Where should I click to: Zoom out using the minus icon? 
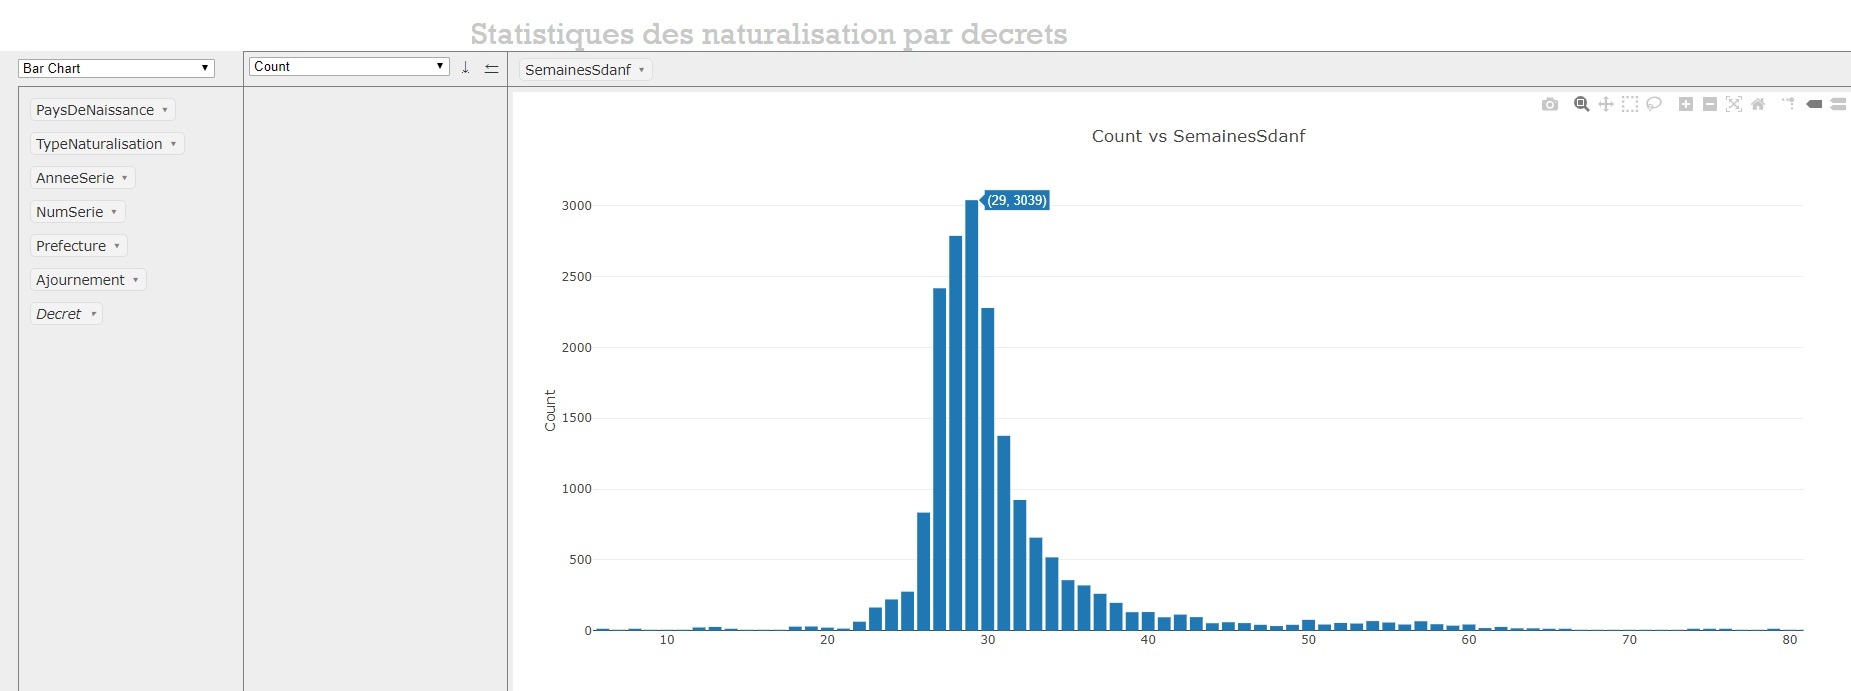pos(1710,104)
